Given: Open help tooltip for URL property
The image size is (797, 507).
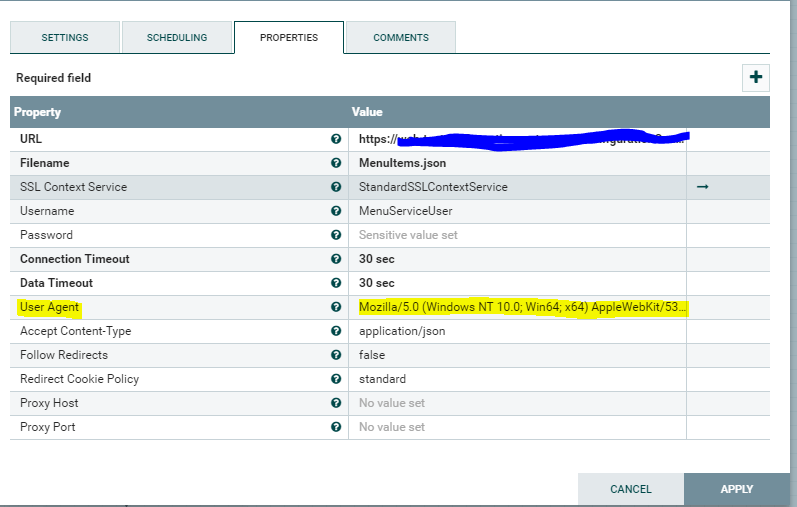Looking at the screenshot, I should [x=336, y=139].
